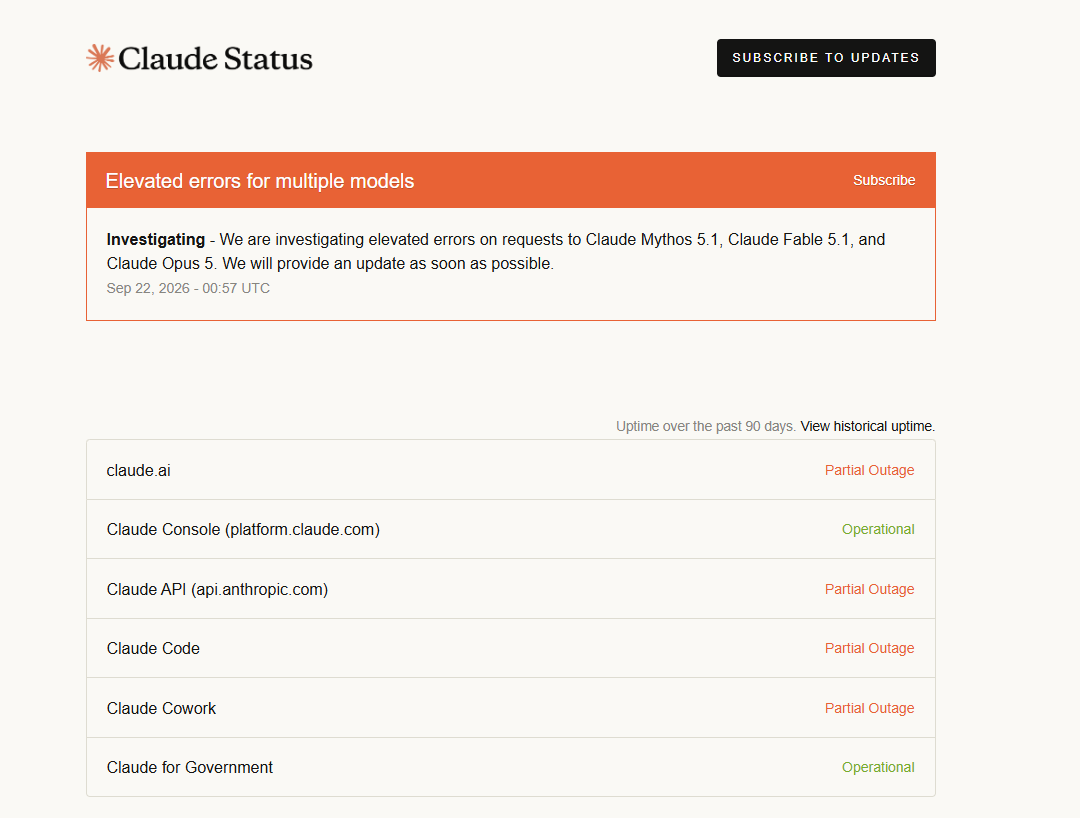Click Claude Cowork Partial Outage status

point(869,709)
